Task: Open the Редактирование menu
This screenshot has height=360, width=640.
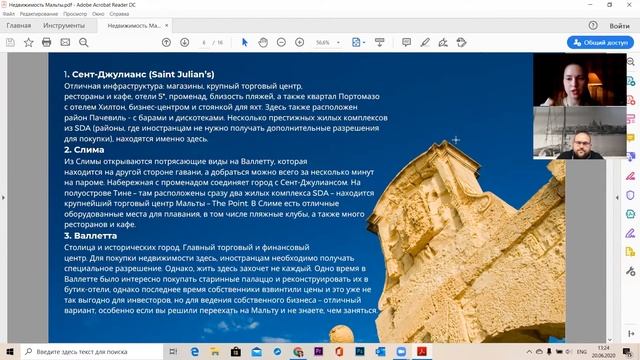Action: [x=39, y=14]
